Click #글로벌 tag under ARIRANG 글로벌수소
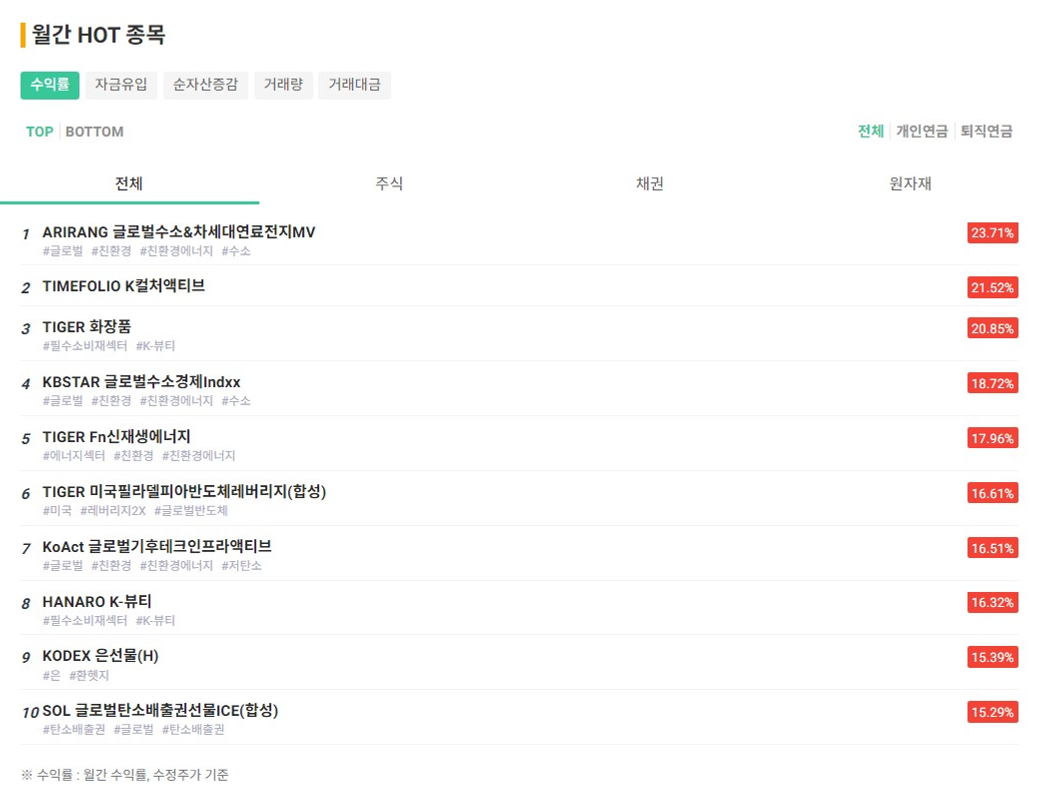The height and width of the screenshot is (804, 1055). click(63, 251)
